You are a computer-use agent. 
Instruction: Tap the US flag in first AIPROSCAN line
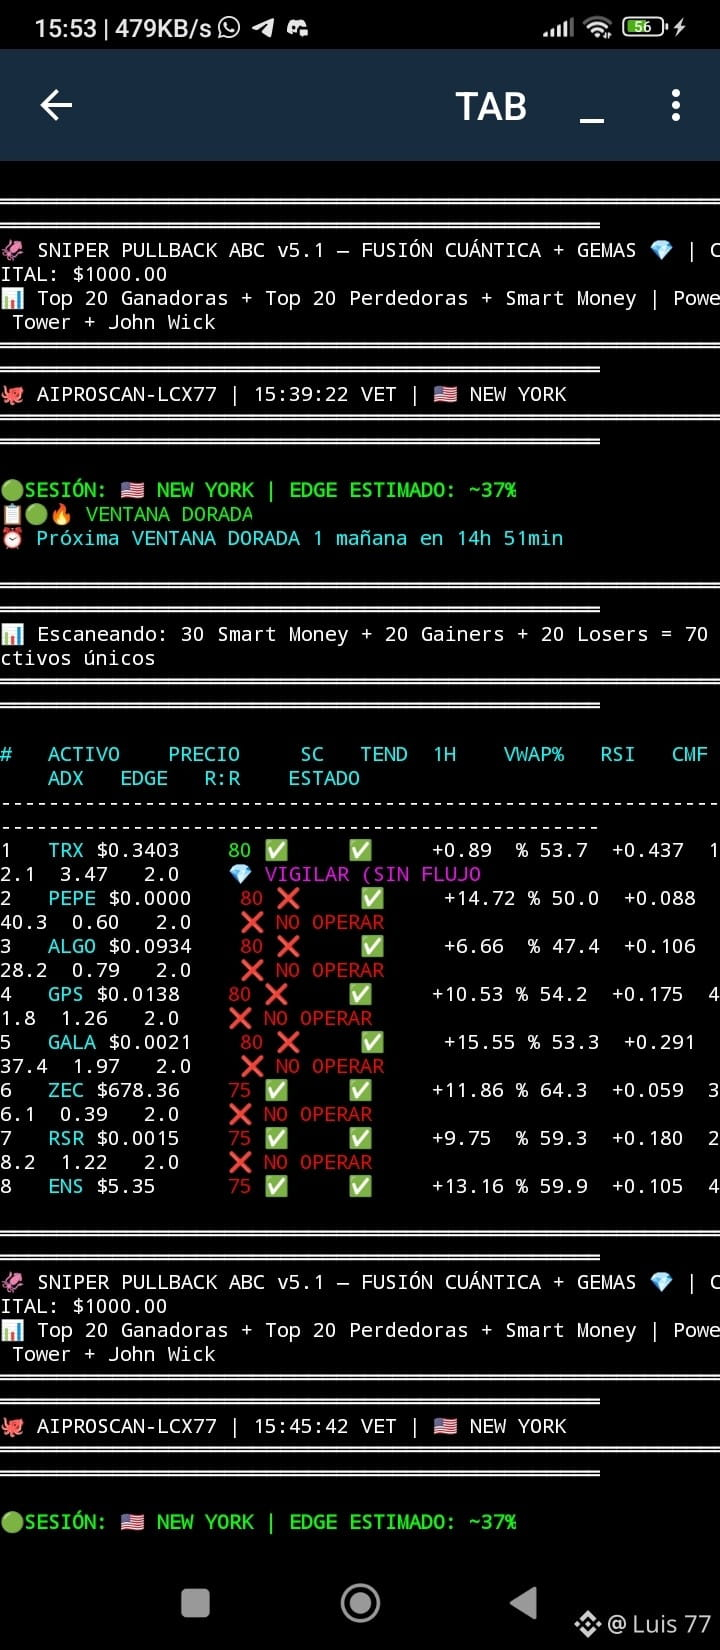pyautogui.click(x=445, y=394)
